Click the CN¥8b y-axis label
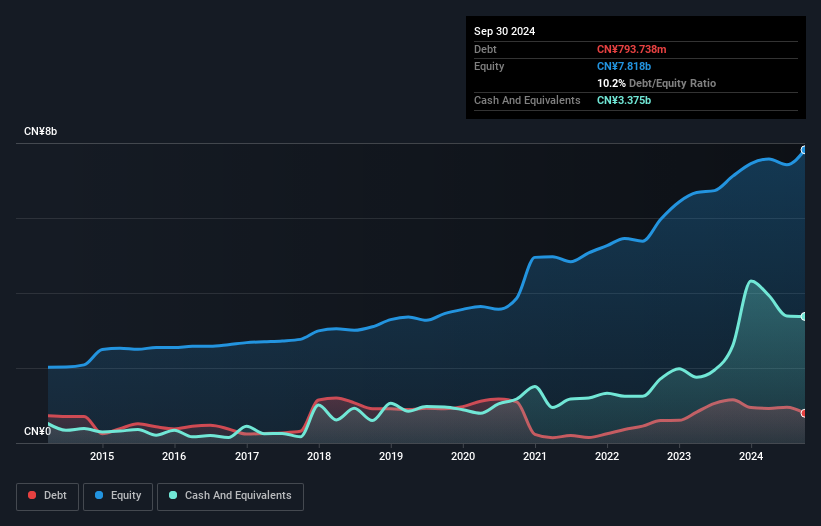Screen dimensions: 821x526 [40, 131]
